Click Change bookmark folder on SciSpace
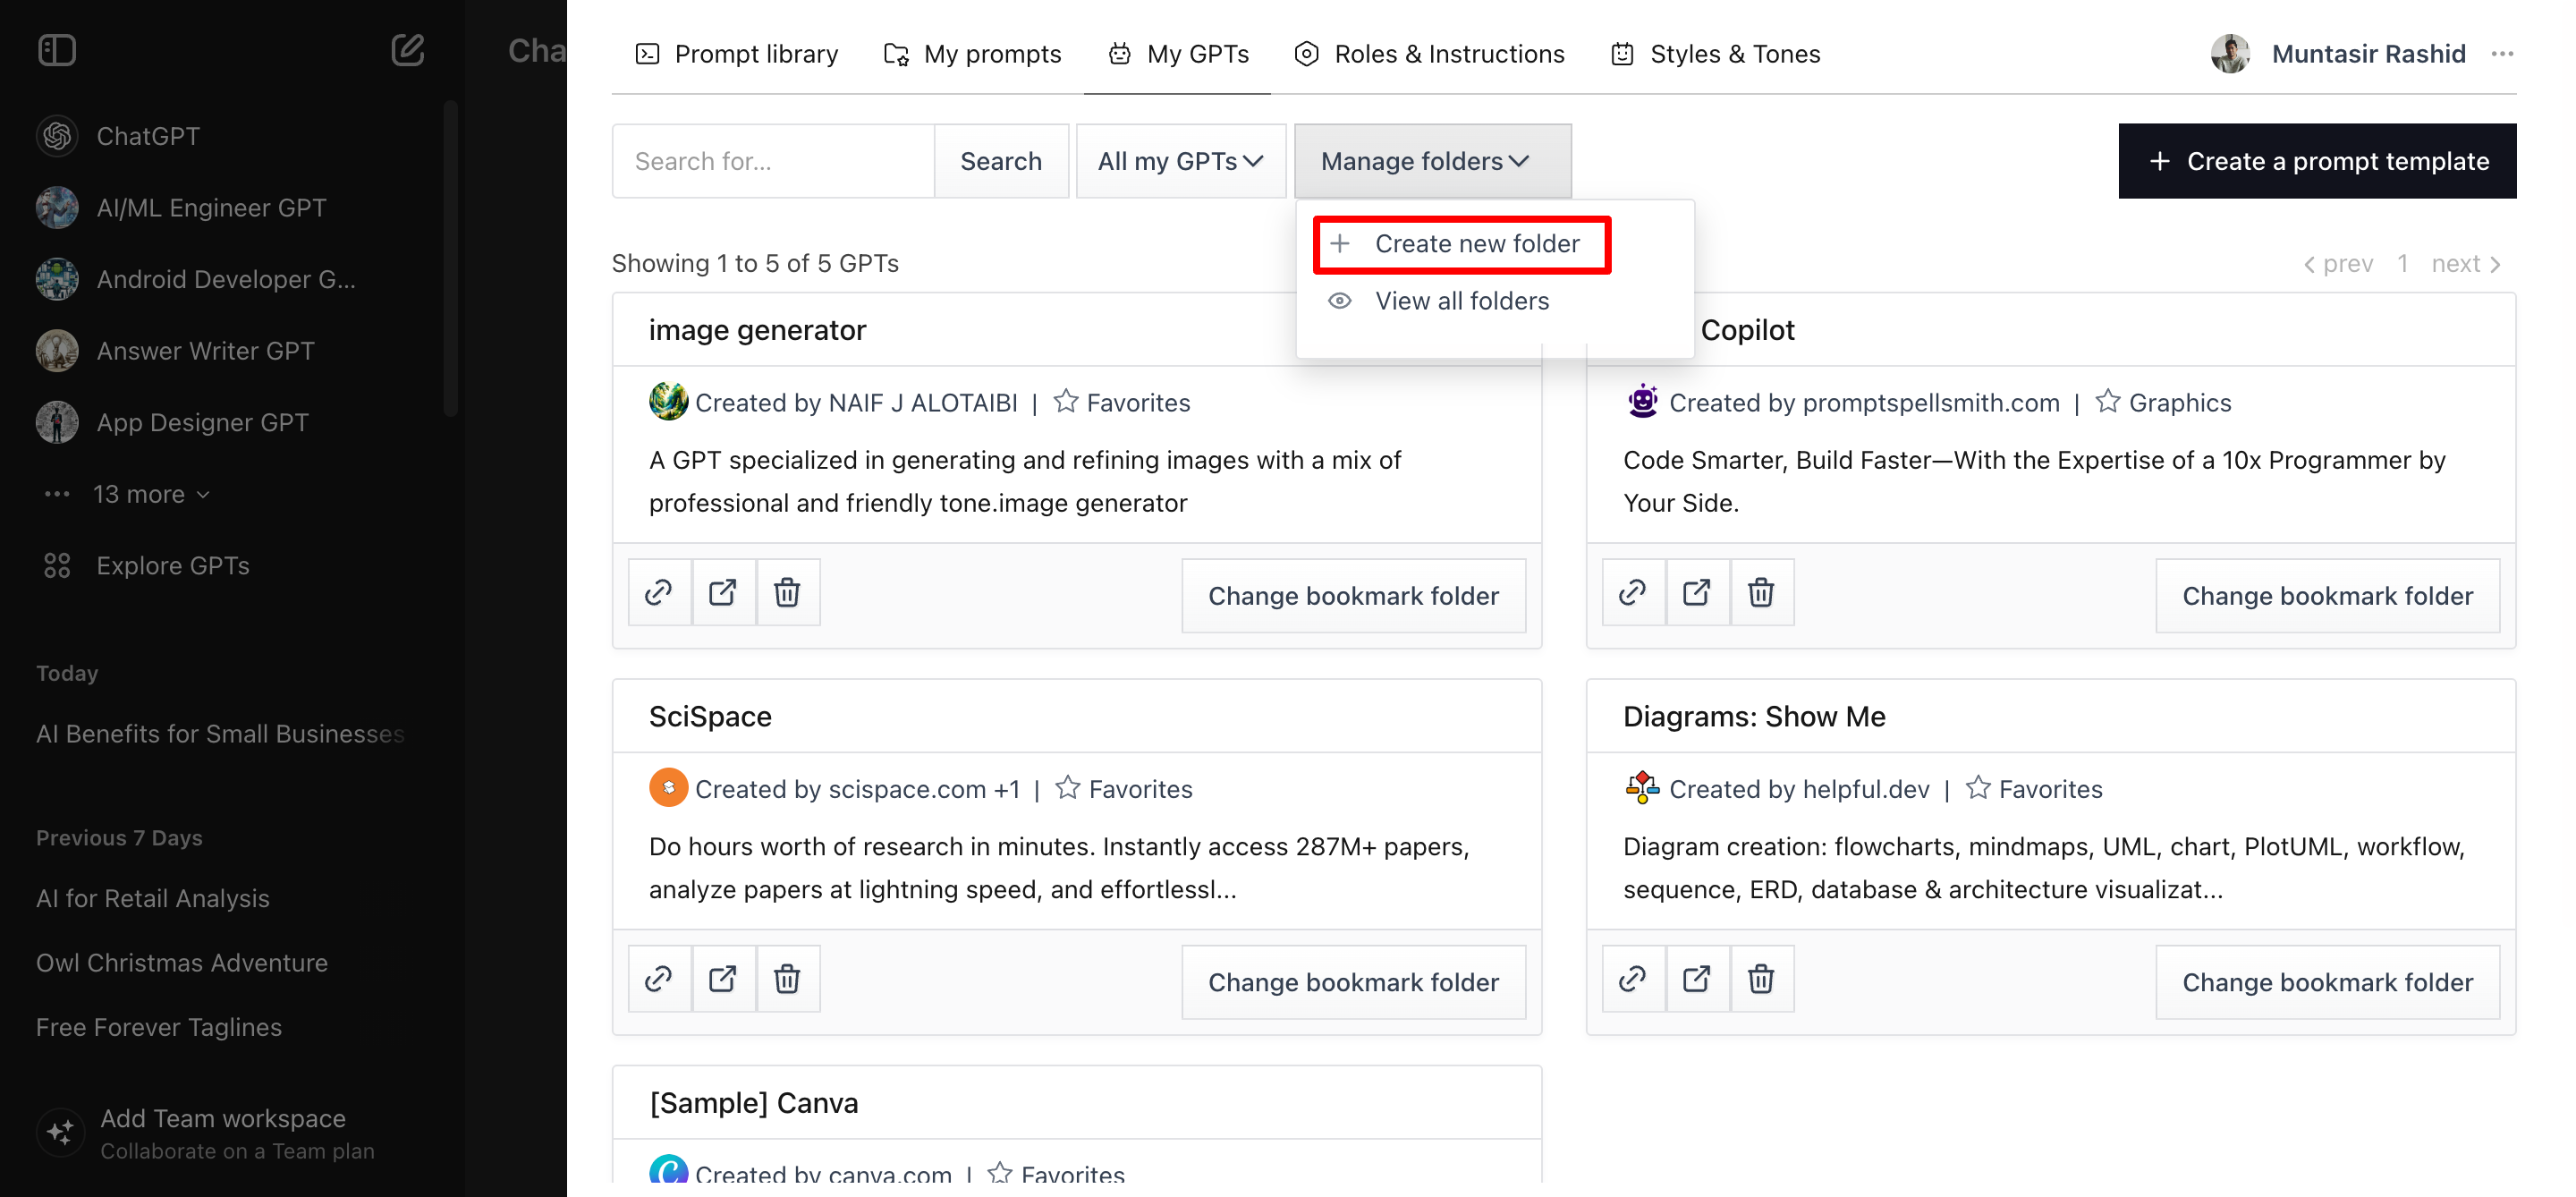 pyautogui.click(x=1352, y=983)
